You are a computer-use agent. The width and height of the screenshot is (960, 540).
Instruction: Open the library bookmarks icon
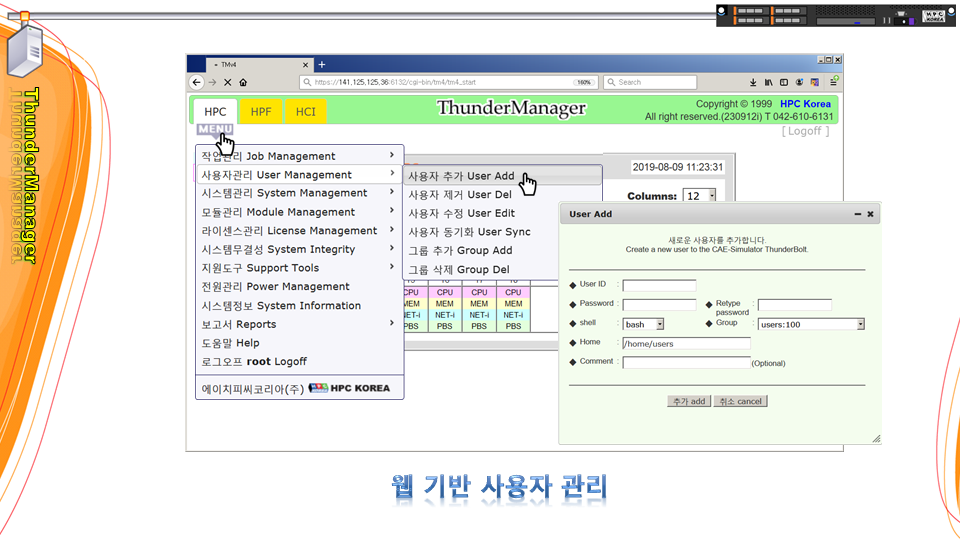point(768,82)
